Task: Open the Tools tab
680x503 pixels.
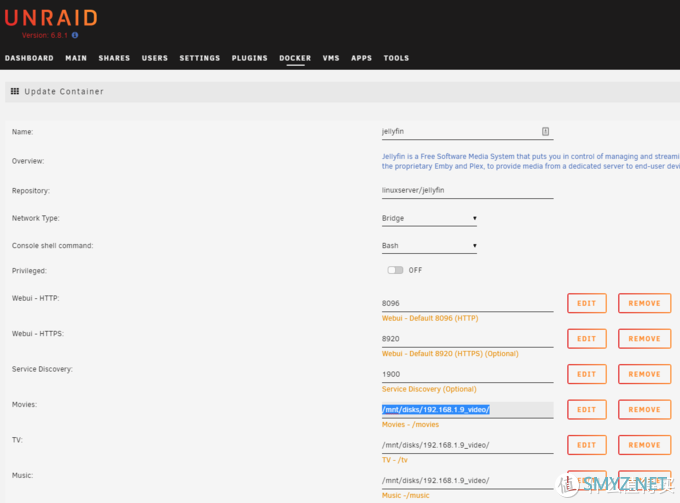Action: (x=396, y=58)
